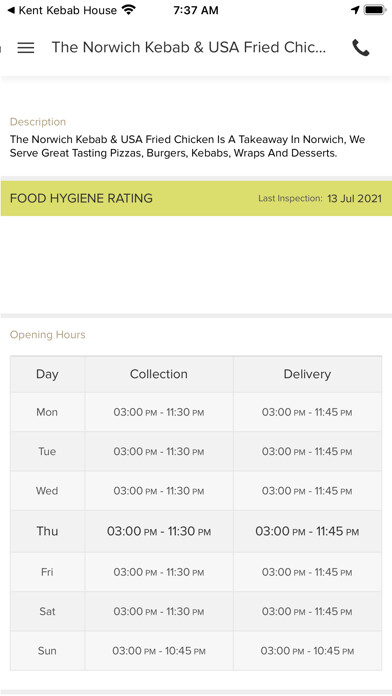Tap Monday's collection hours

pyautogui.click(x=158, y=412)
